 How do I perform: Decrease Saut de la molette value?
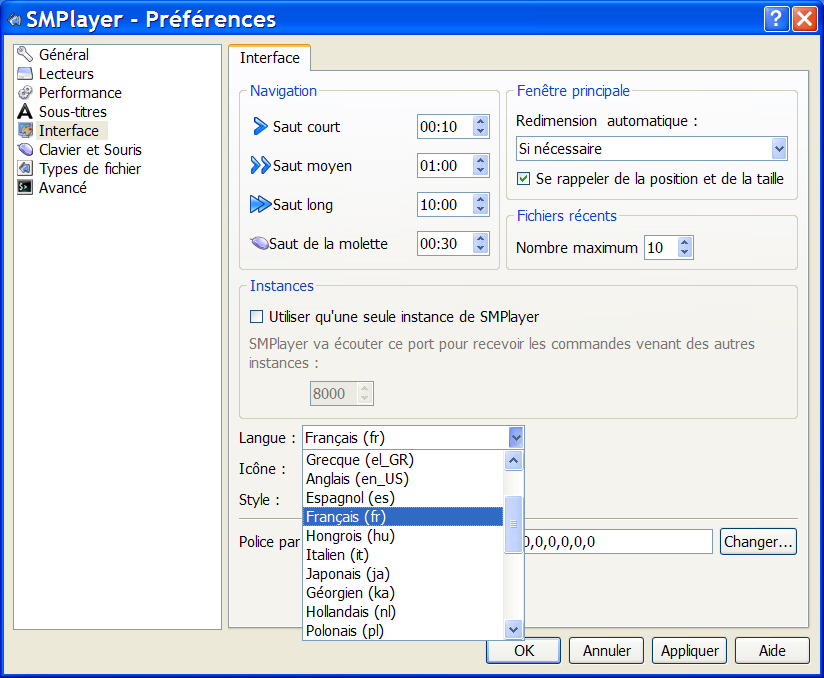point(480,248)
